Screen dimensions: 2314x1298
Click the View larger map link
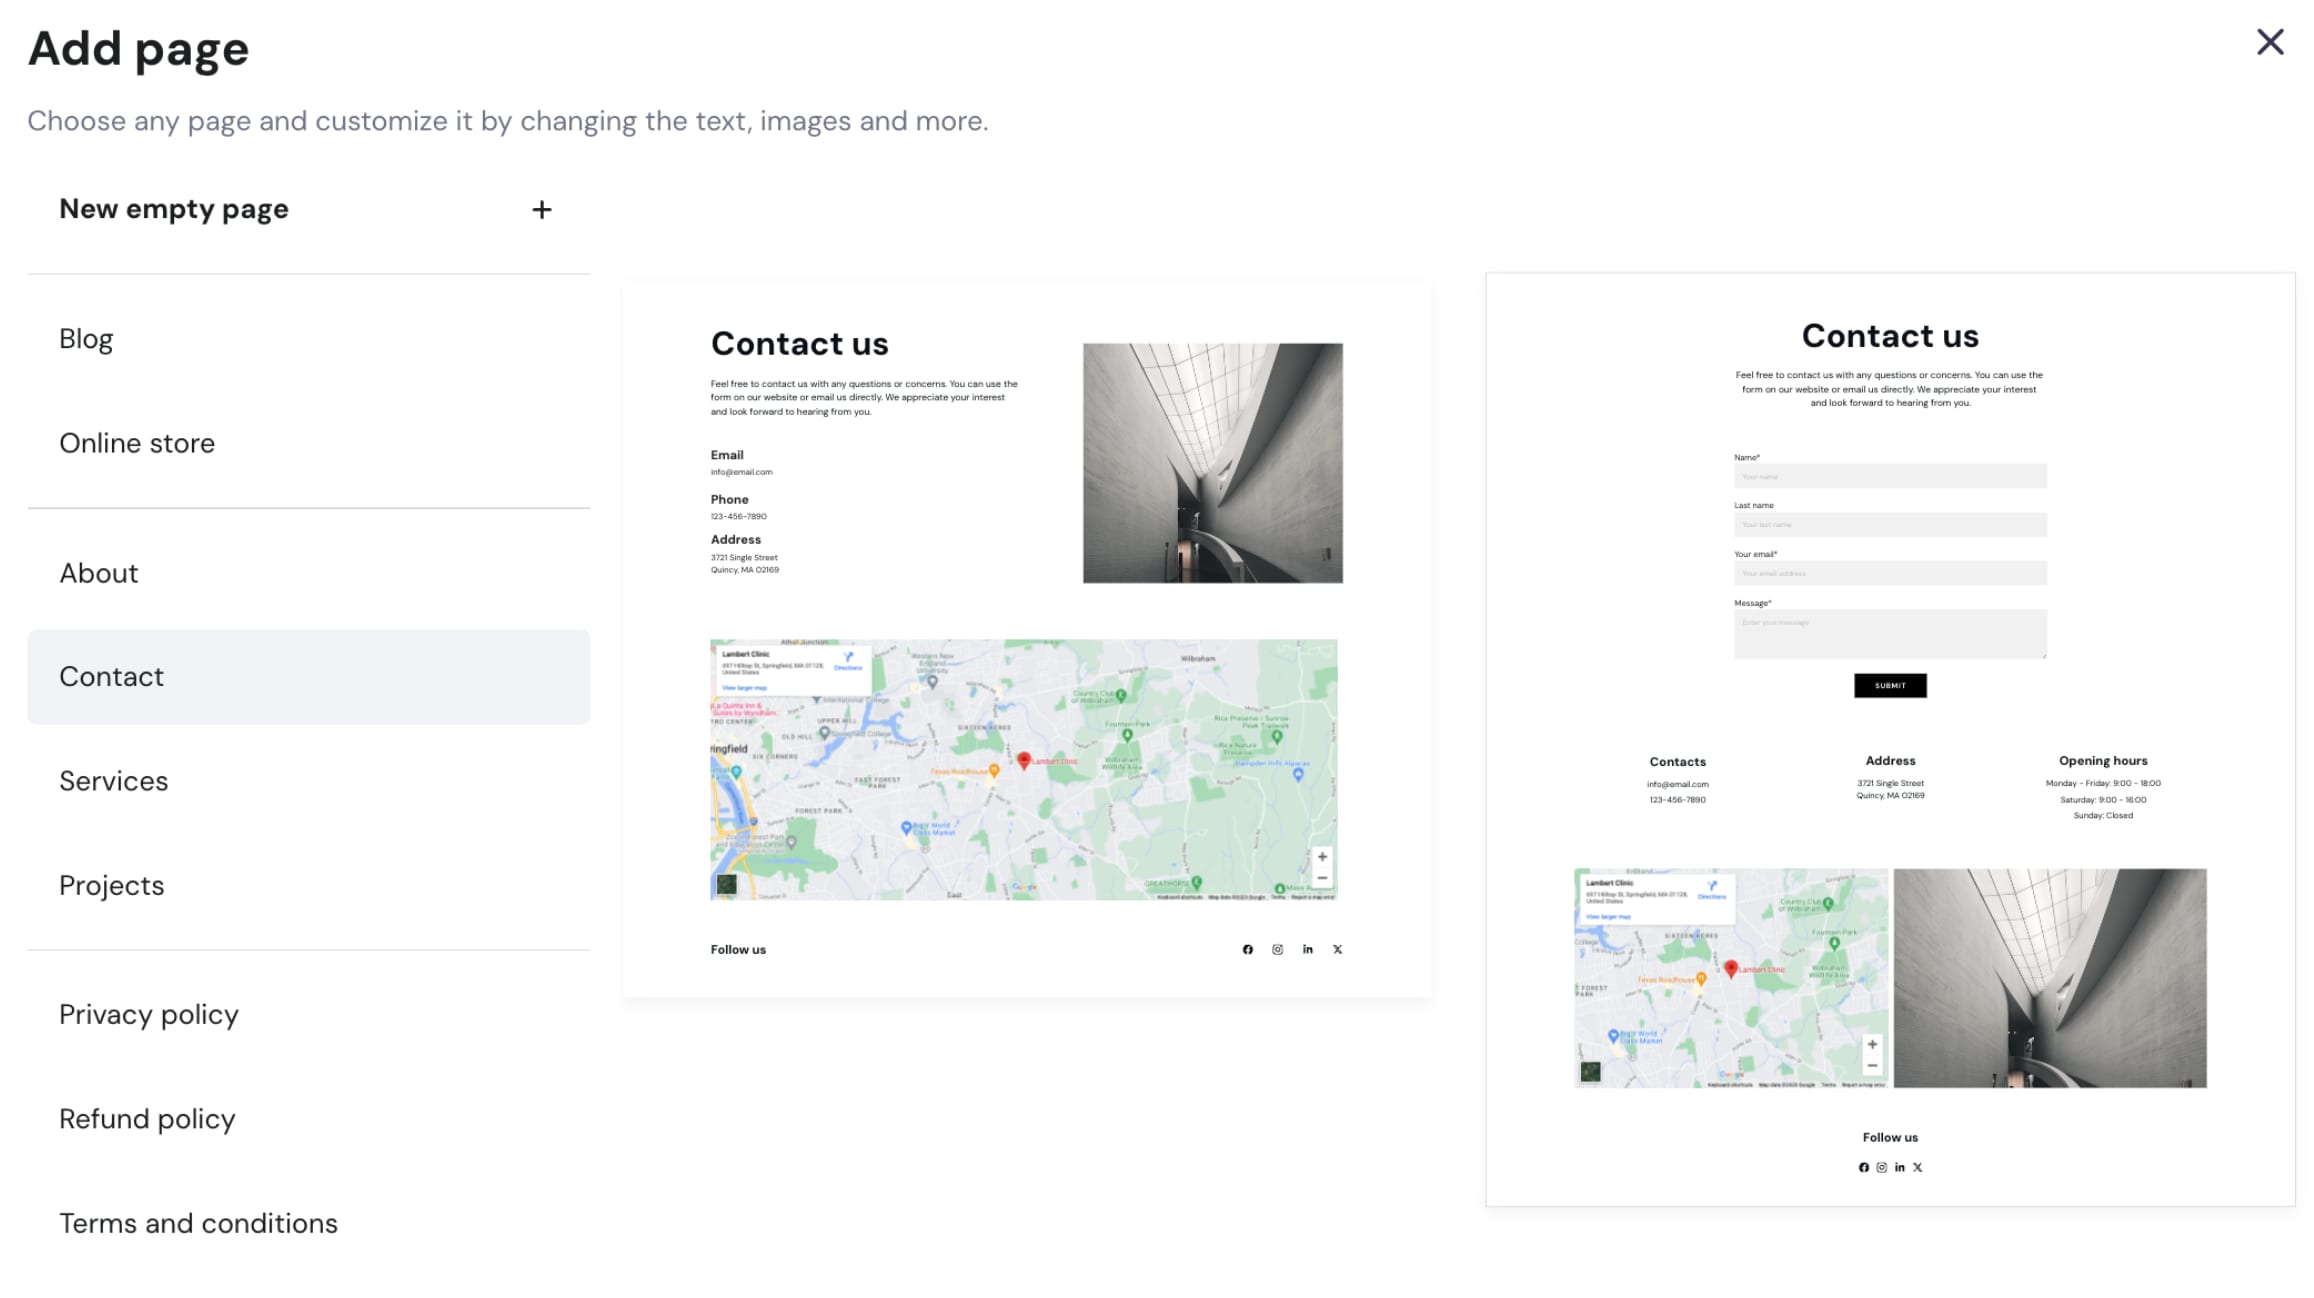point(744,688)
